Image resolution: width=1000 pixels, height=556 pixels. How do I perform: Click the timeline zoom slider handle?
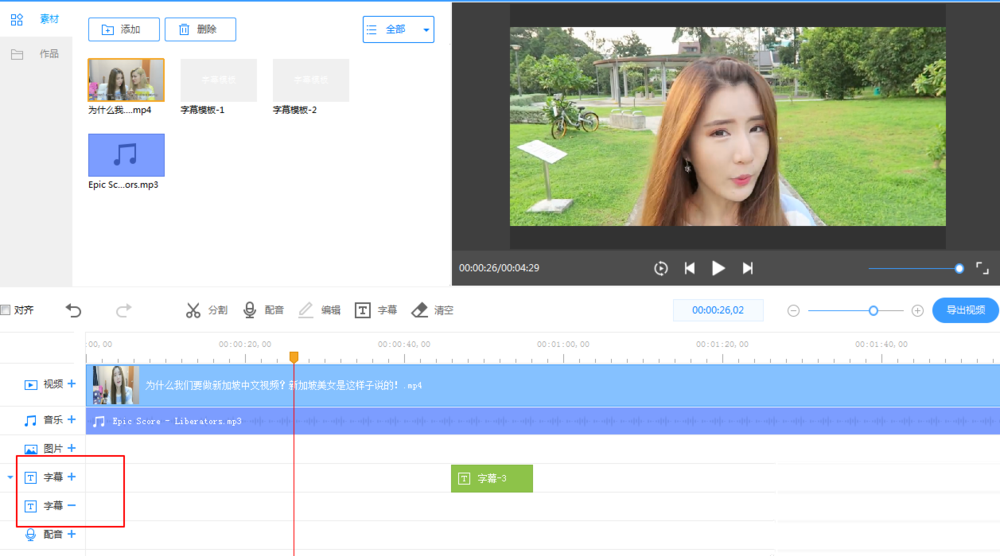point(873,311)
